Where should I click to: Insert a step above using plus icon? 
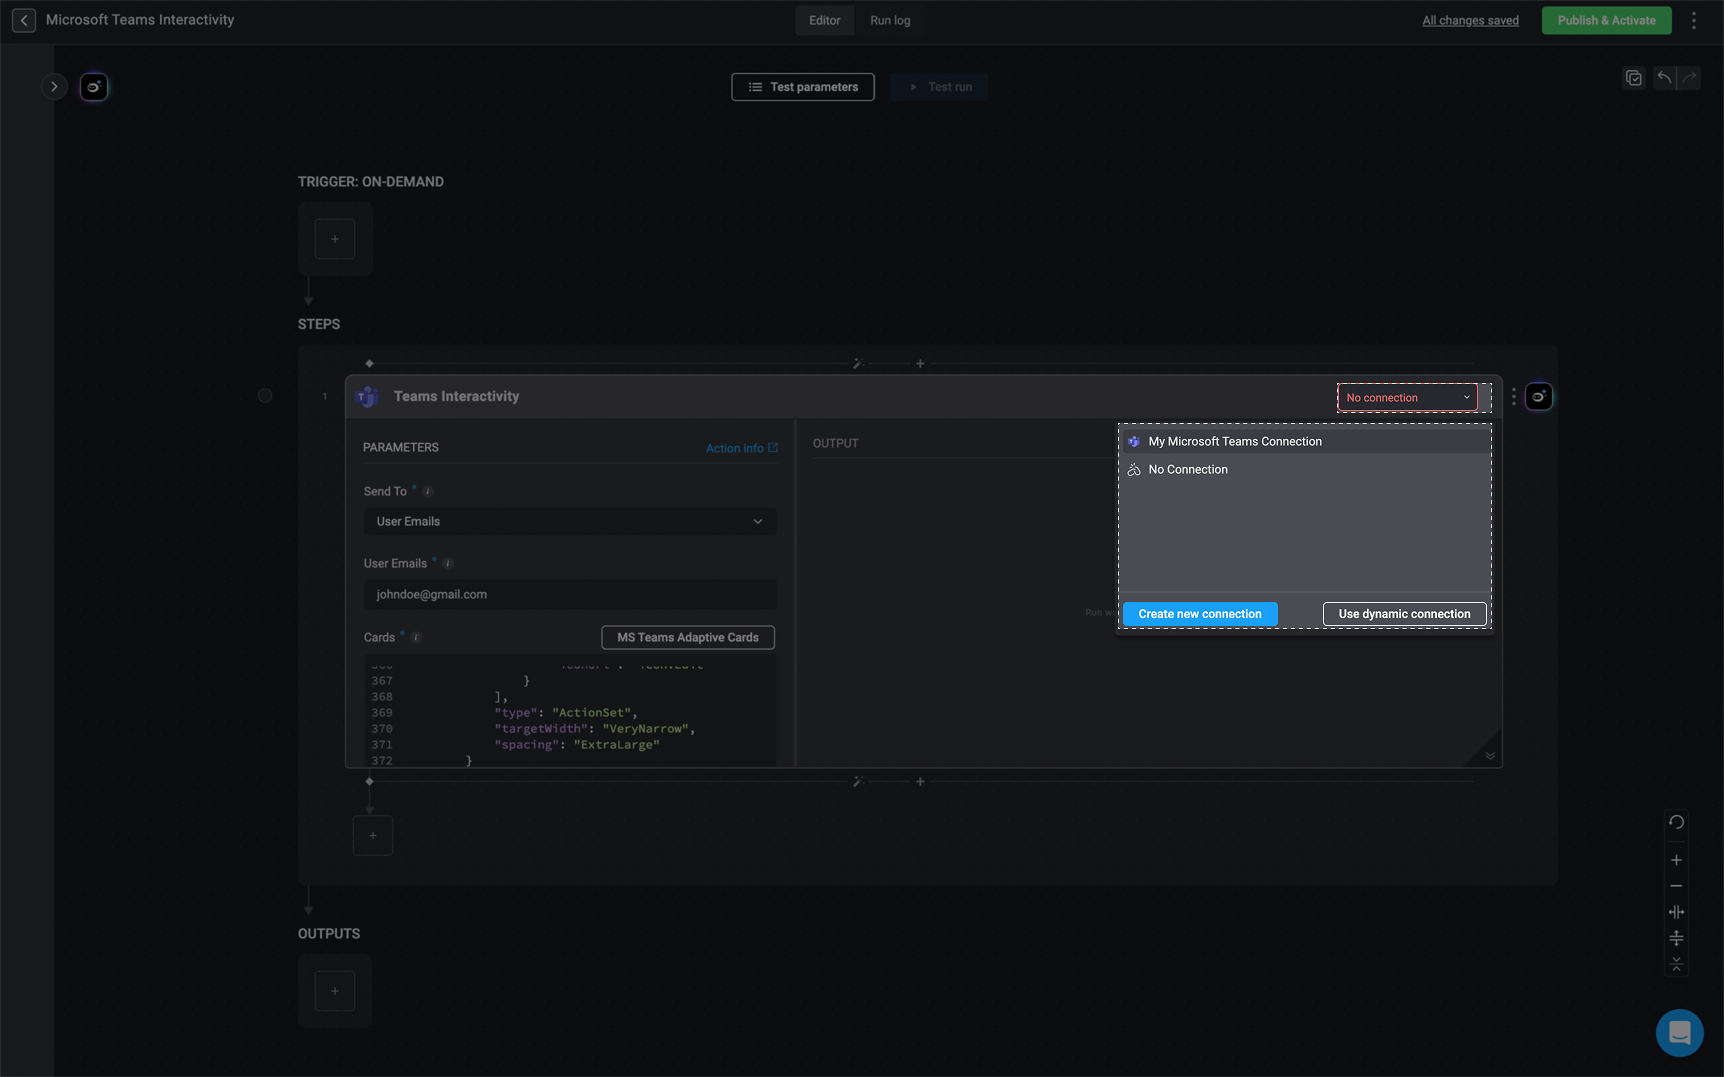[920, 363]
